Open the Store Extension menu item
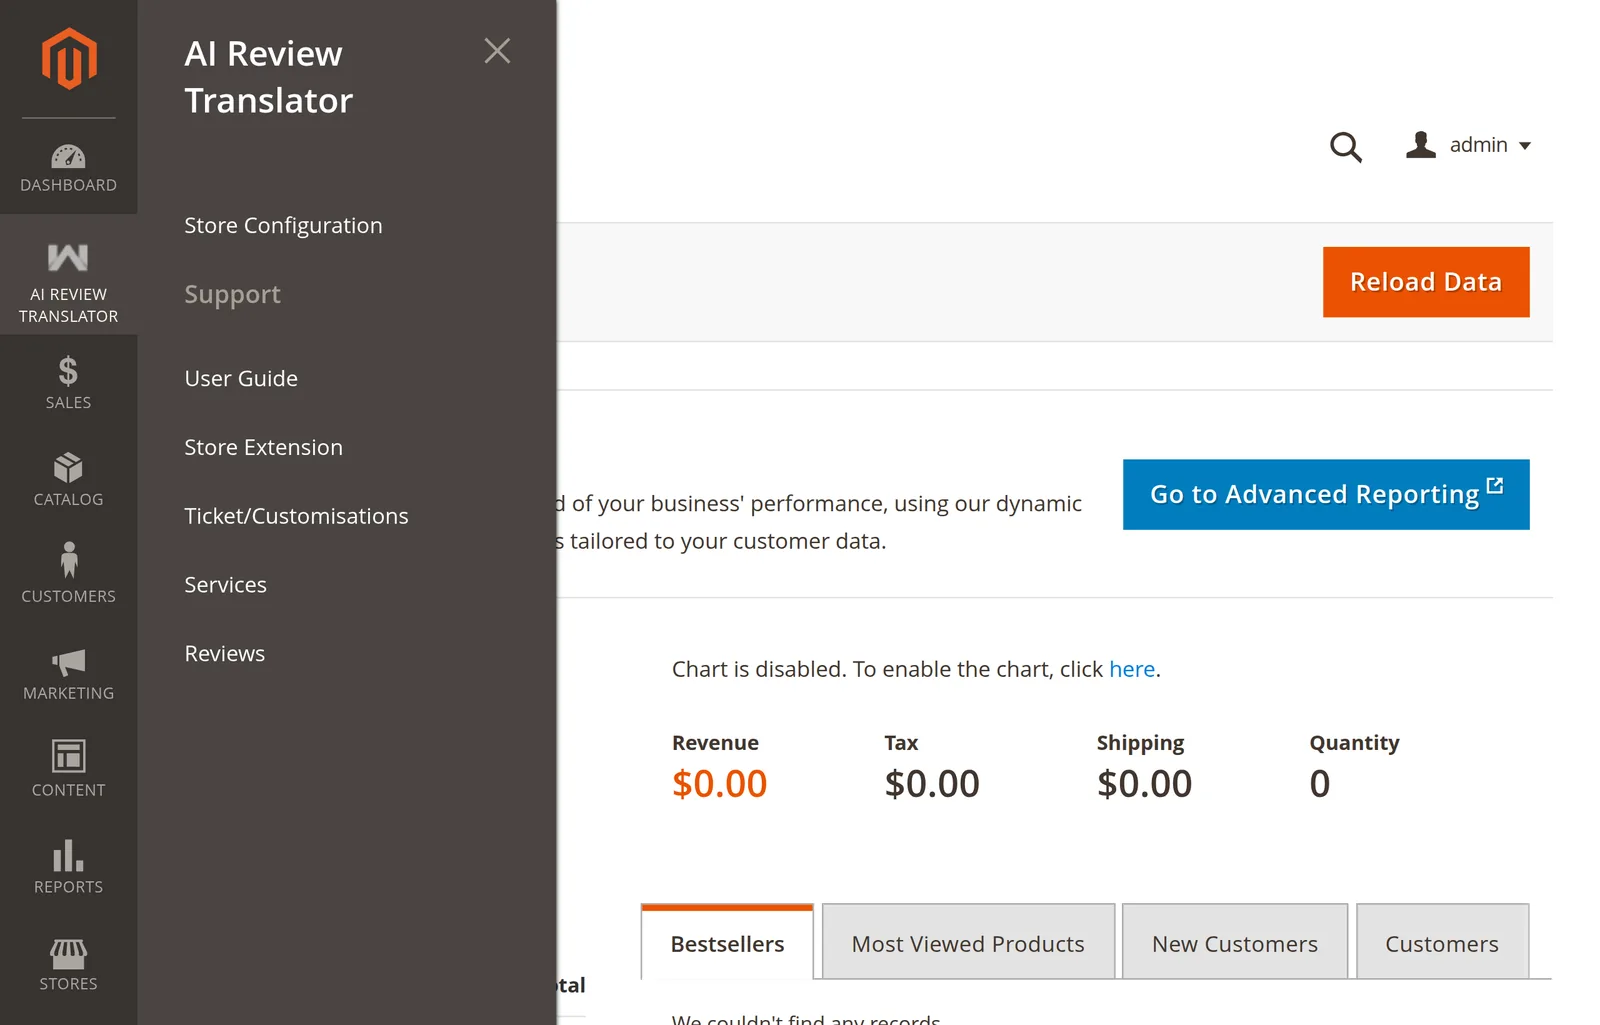 (x=263, y=448)
